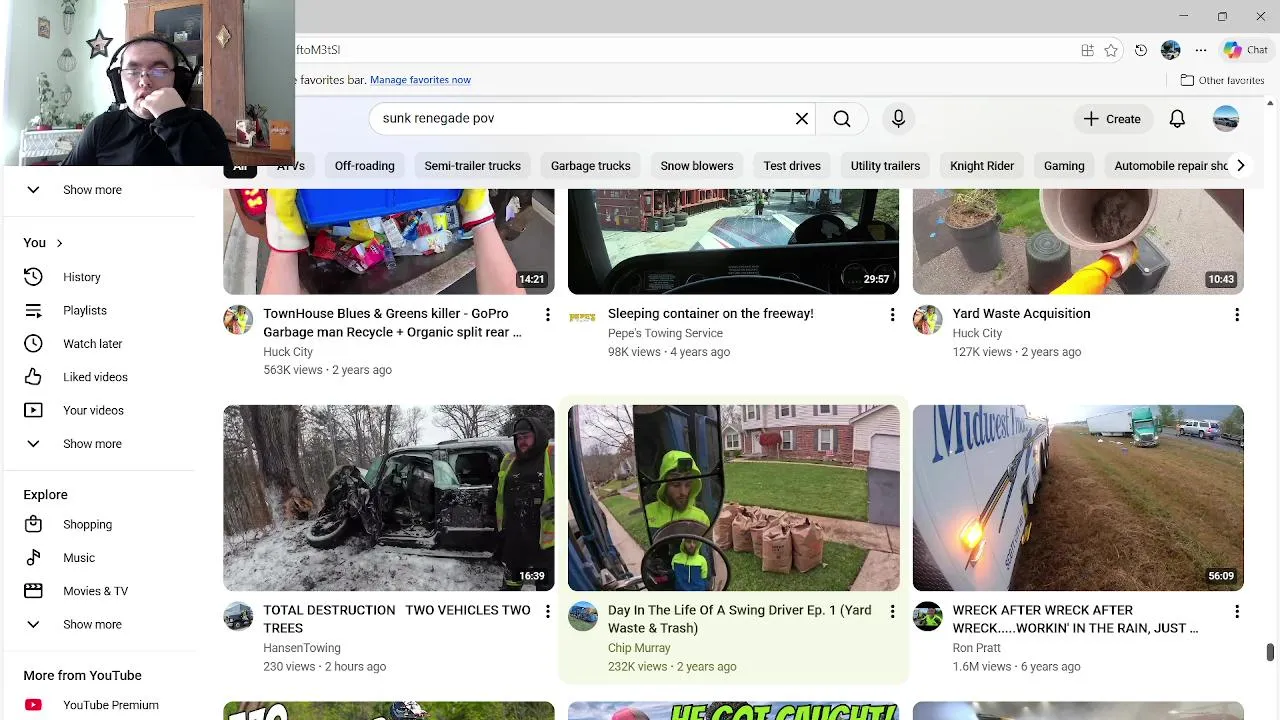Click Manage favorites now link

(x=420, y=80)
